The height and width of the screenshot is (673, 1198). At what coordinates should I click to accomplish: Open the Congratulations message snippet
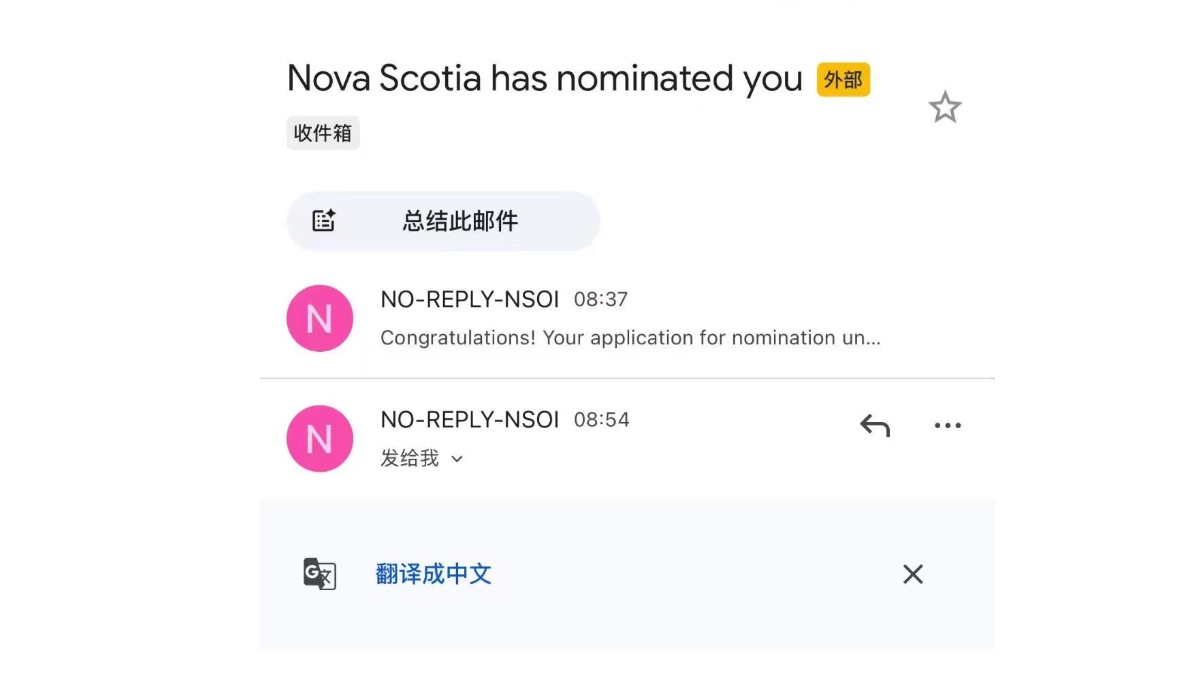tap(630, 338)
